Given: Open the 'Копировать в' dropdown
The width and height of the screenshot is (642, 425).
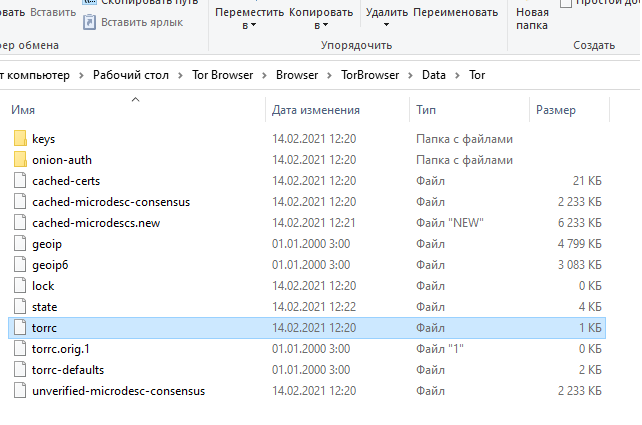Looking at the screenshot, I should (x=320, y=18).
